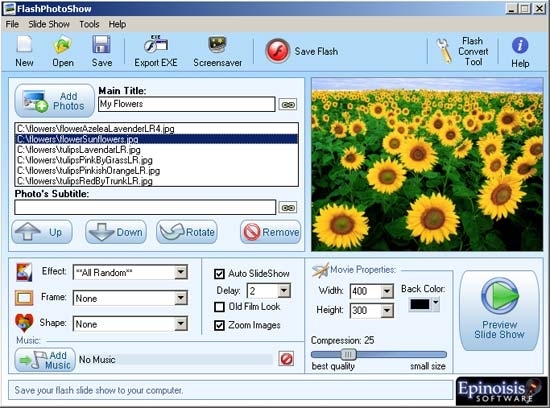Image resolution: width=550 pixels, height=408 pixels.
Task: Click the Frame icon
Action: tap(24, 298)
